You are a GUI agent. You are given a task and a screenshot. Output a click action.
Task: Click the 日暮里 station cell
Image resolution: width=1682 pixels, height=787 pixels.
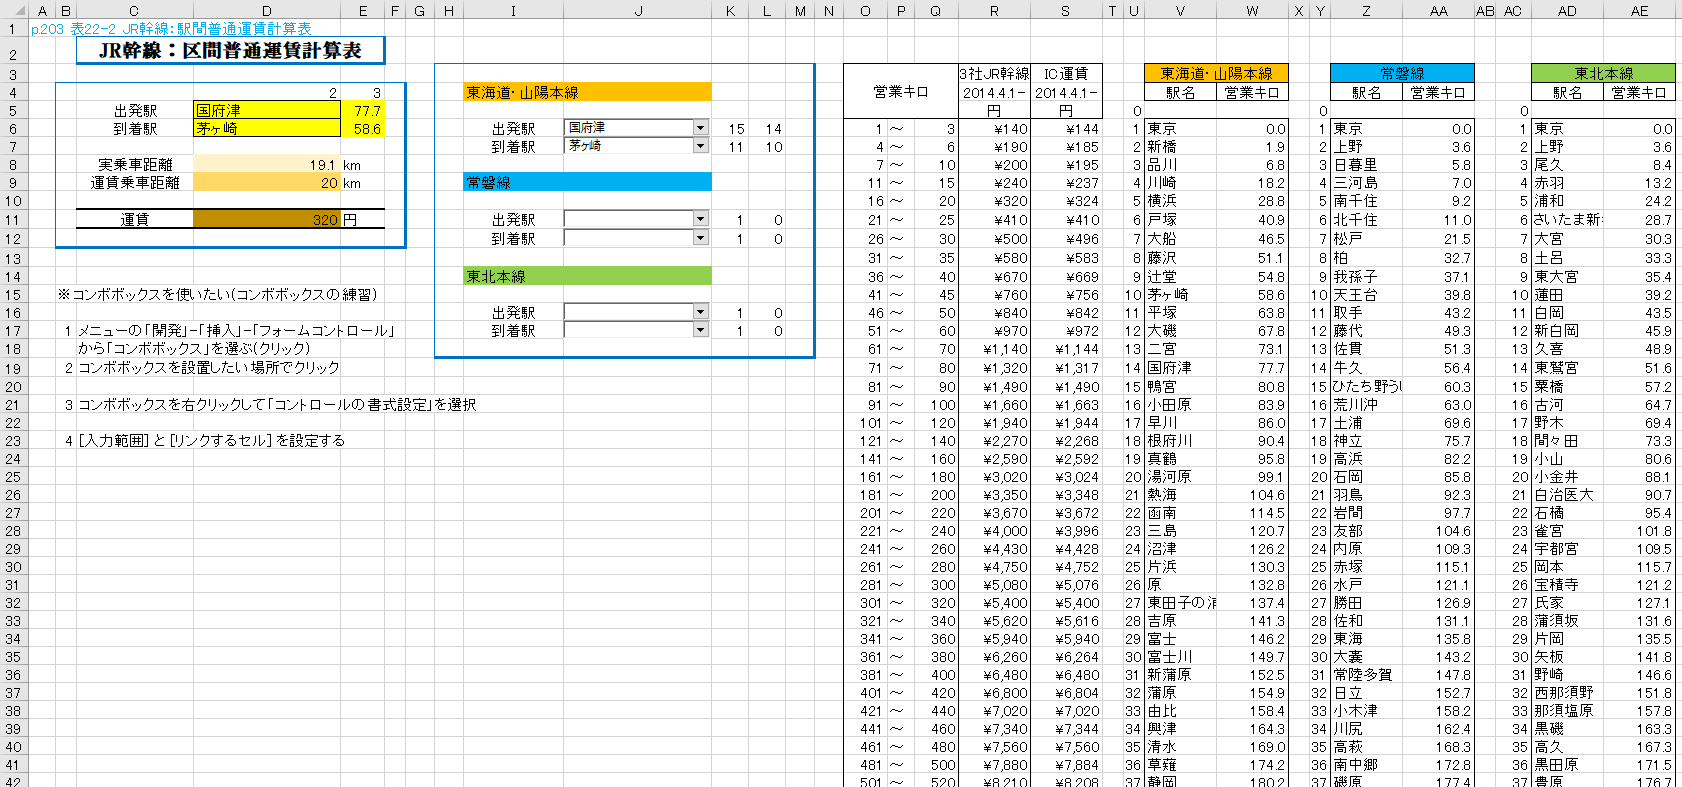point(1366,165)
